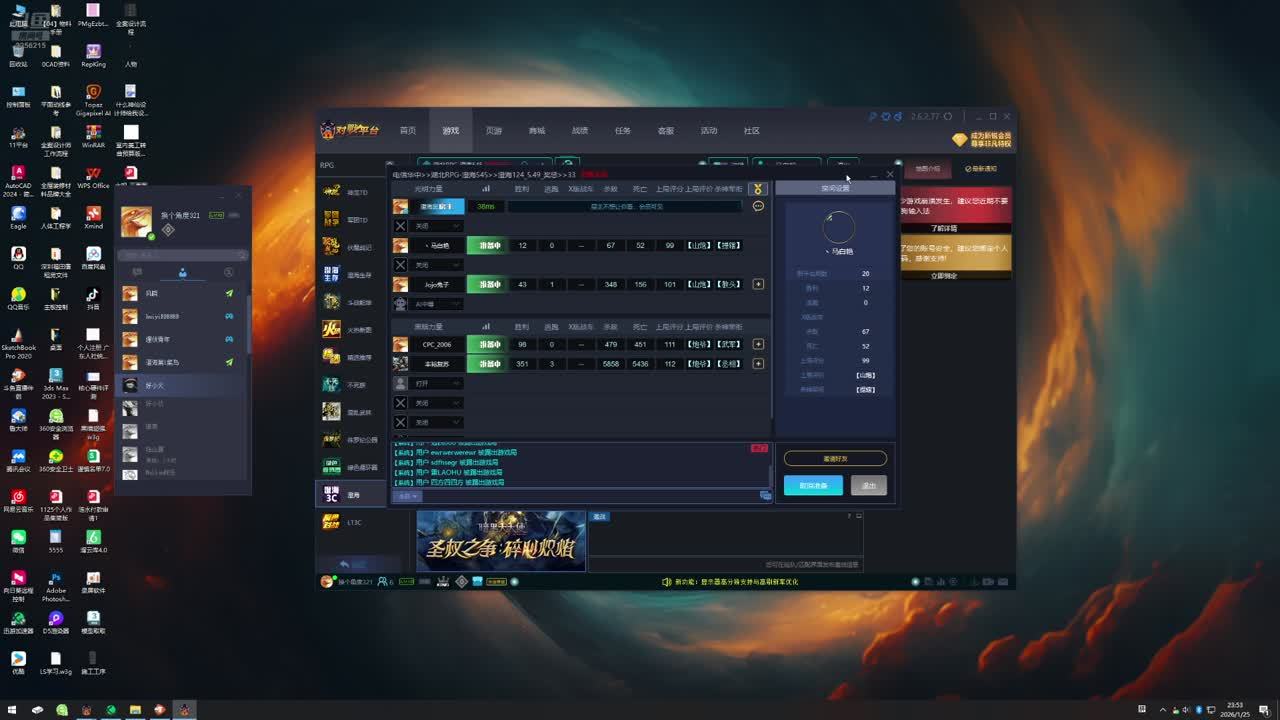Expand the AI中等 slot dropdown

[437, 304]
